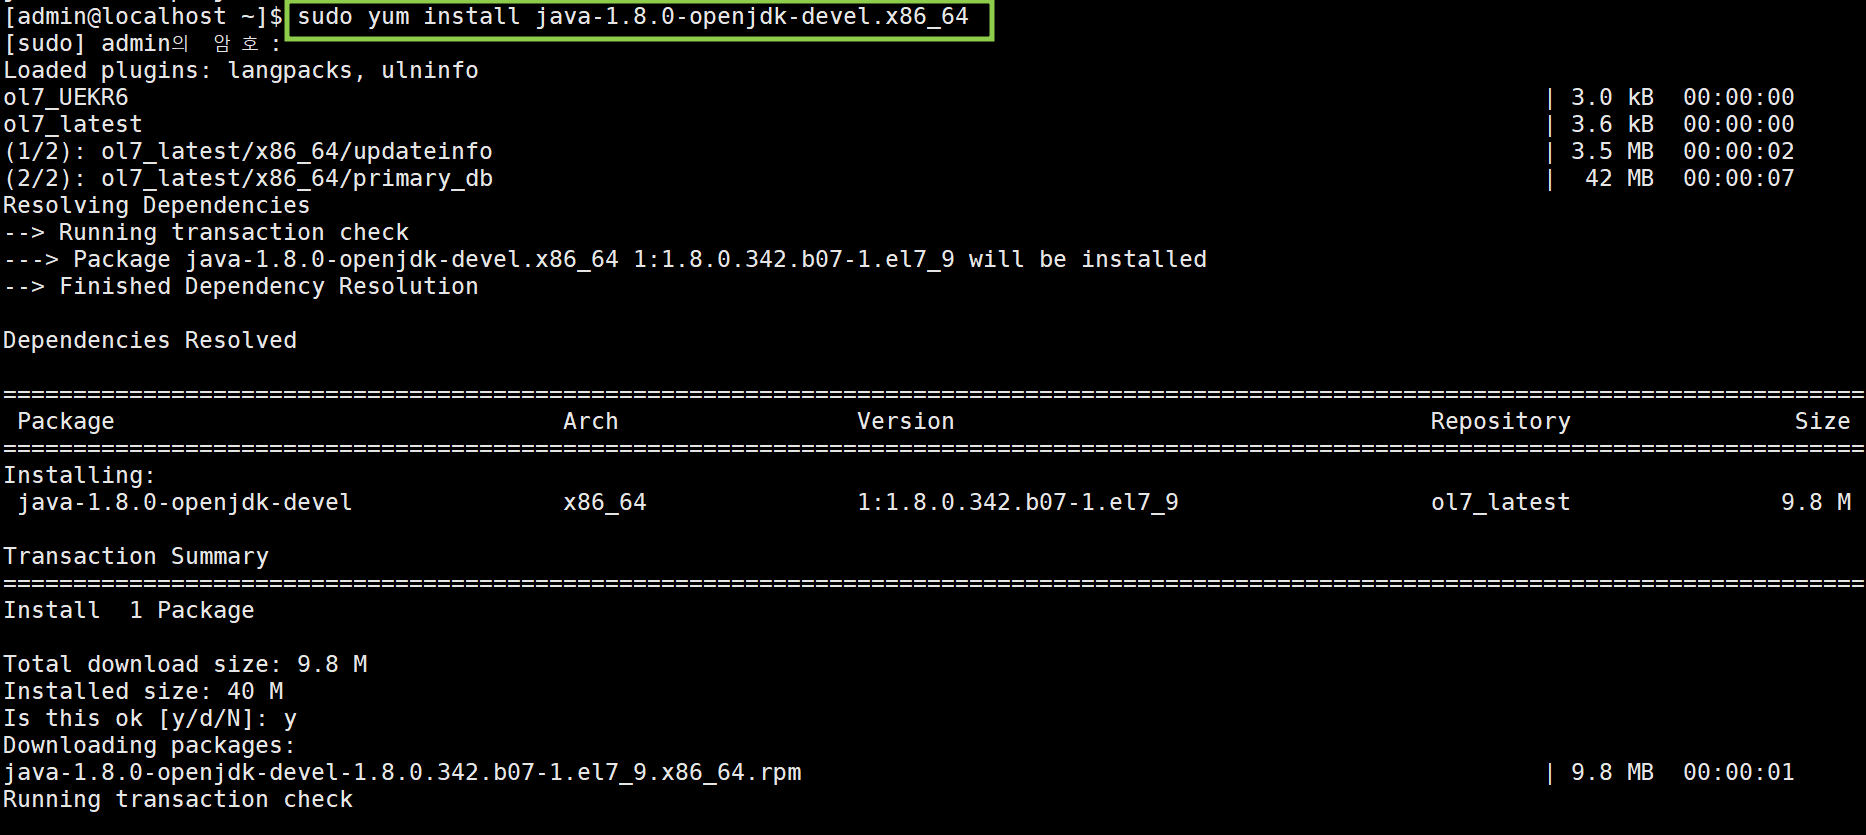Click the '3.6 kB' download size
This screenshot has width=1866, height=835.
click(x=1612, y=125)
